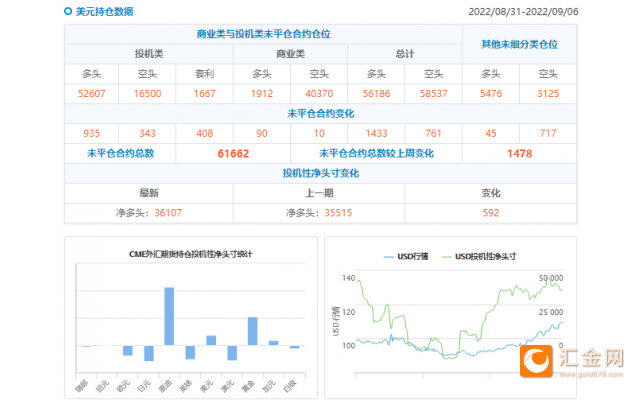Click the 白银 x-axis label
Screen dimensions: 640x400
click(x=290, y=386)
